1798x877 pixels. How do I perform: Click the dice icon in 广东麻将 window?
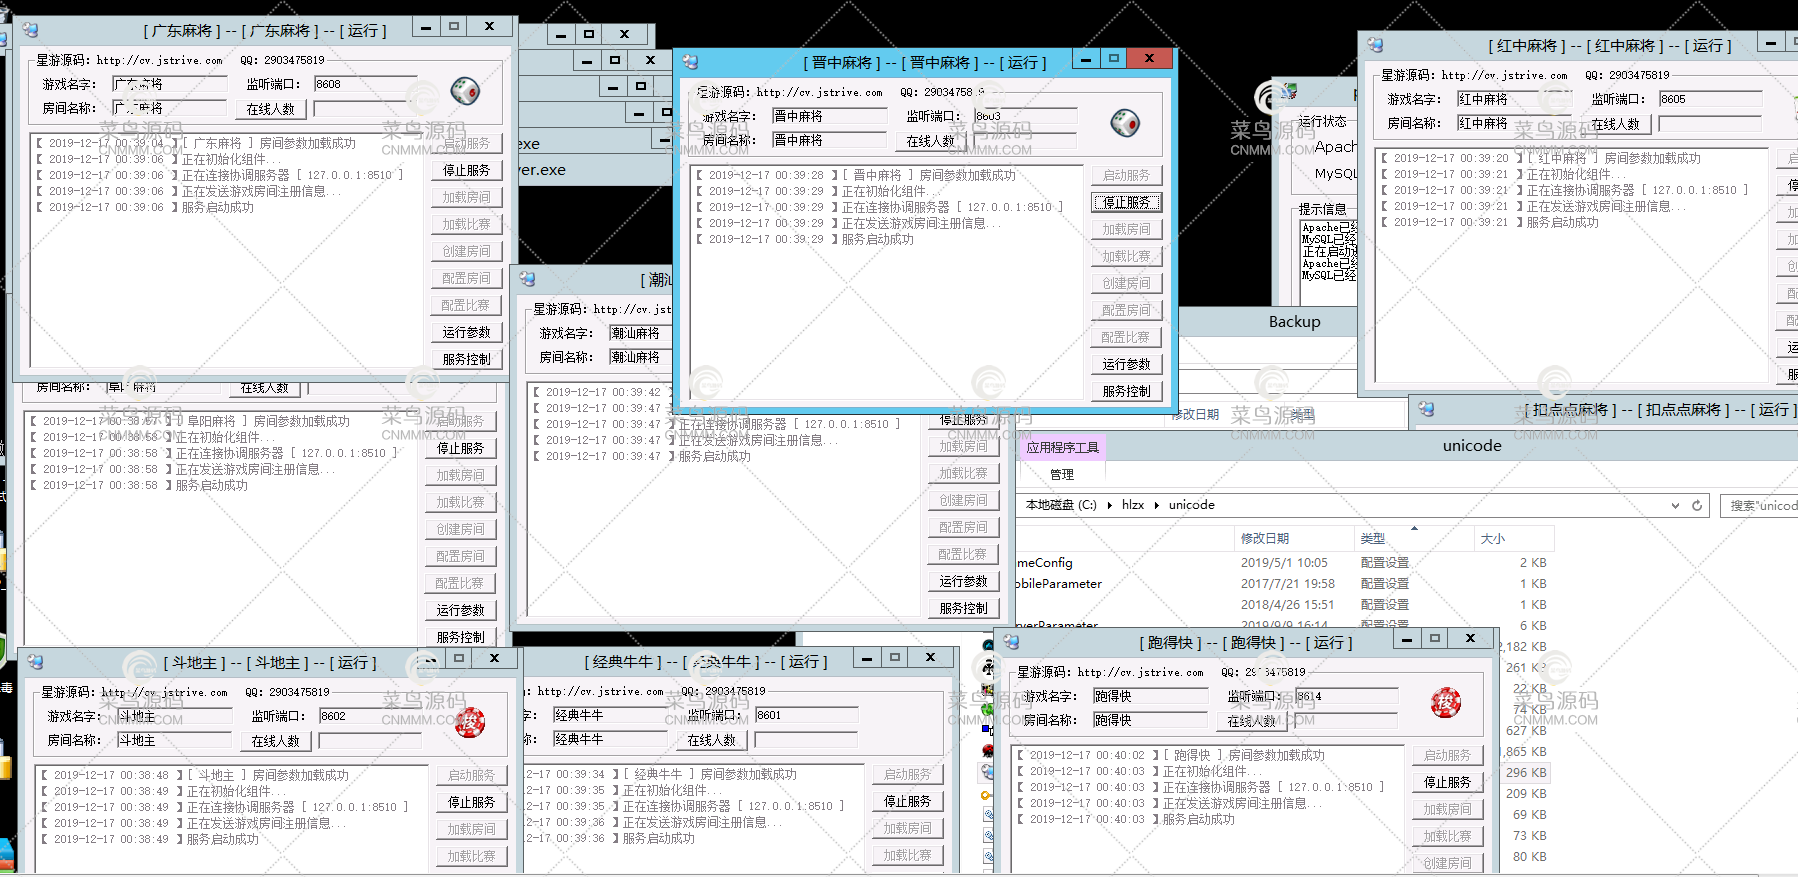tap(465, 91)
